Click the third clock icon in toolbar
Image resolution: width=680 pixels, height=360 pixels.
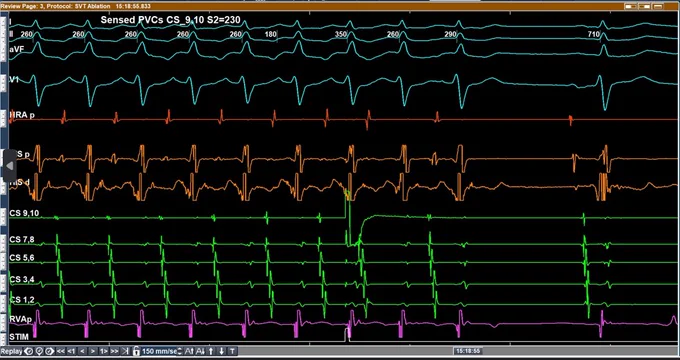click(x=50, y=351)
